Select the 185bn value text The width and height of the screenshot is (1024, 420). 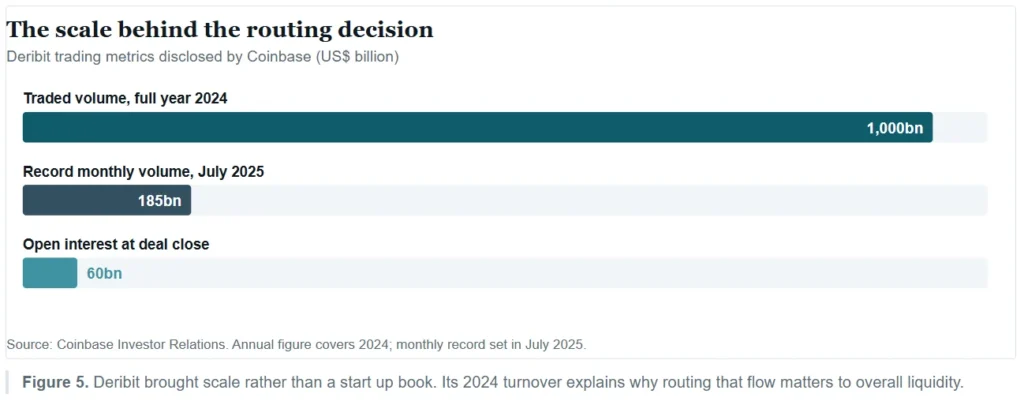[x=159, y=201]
